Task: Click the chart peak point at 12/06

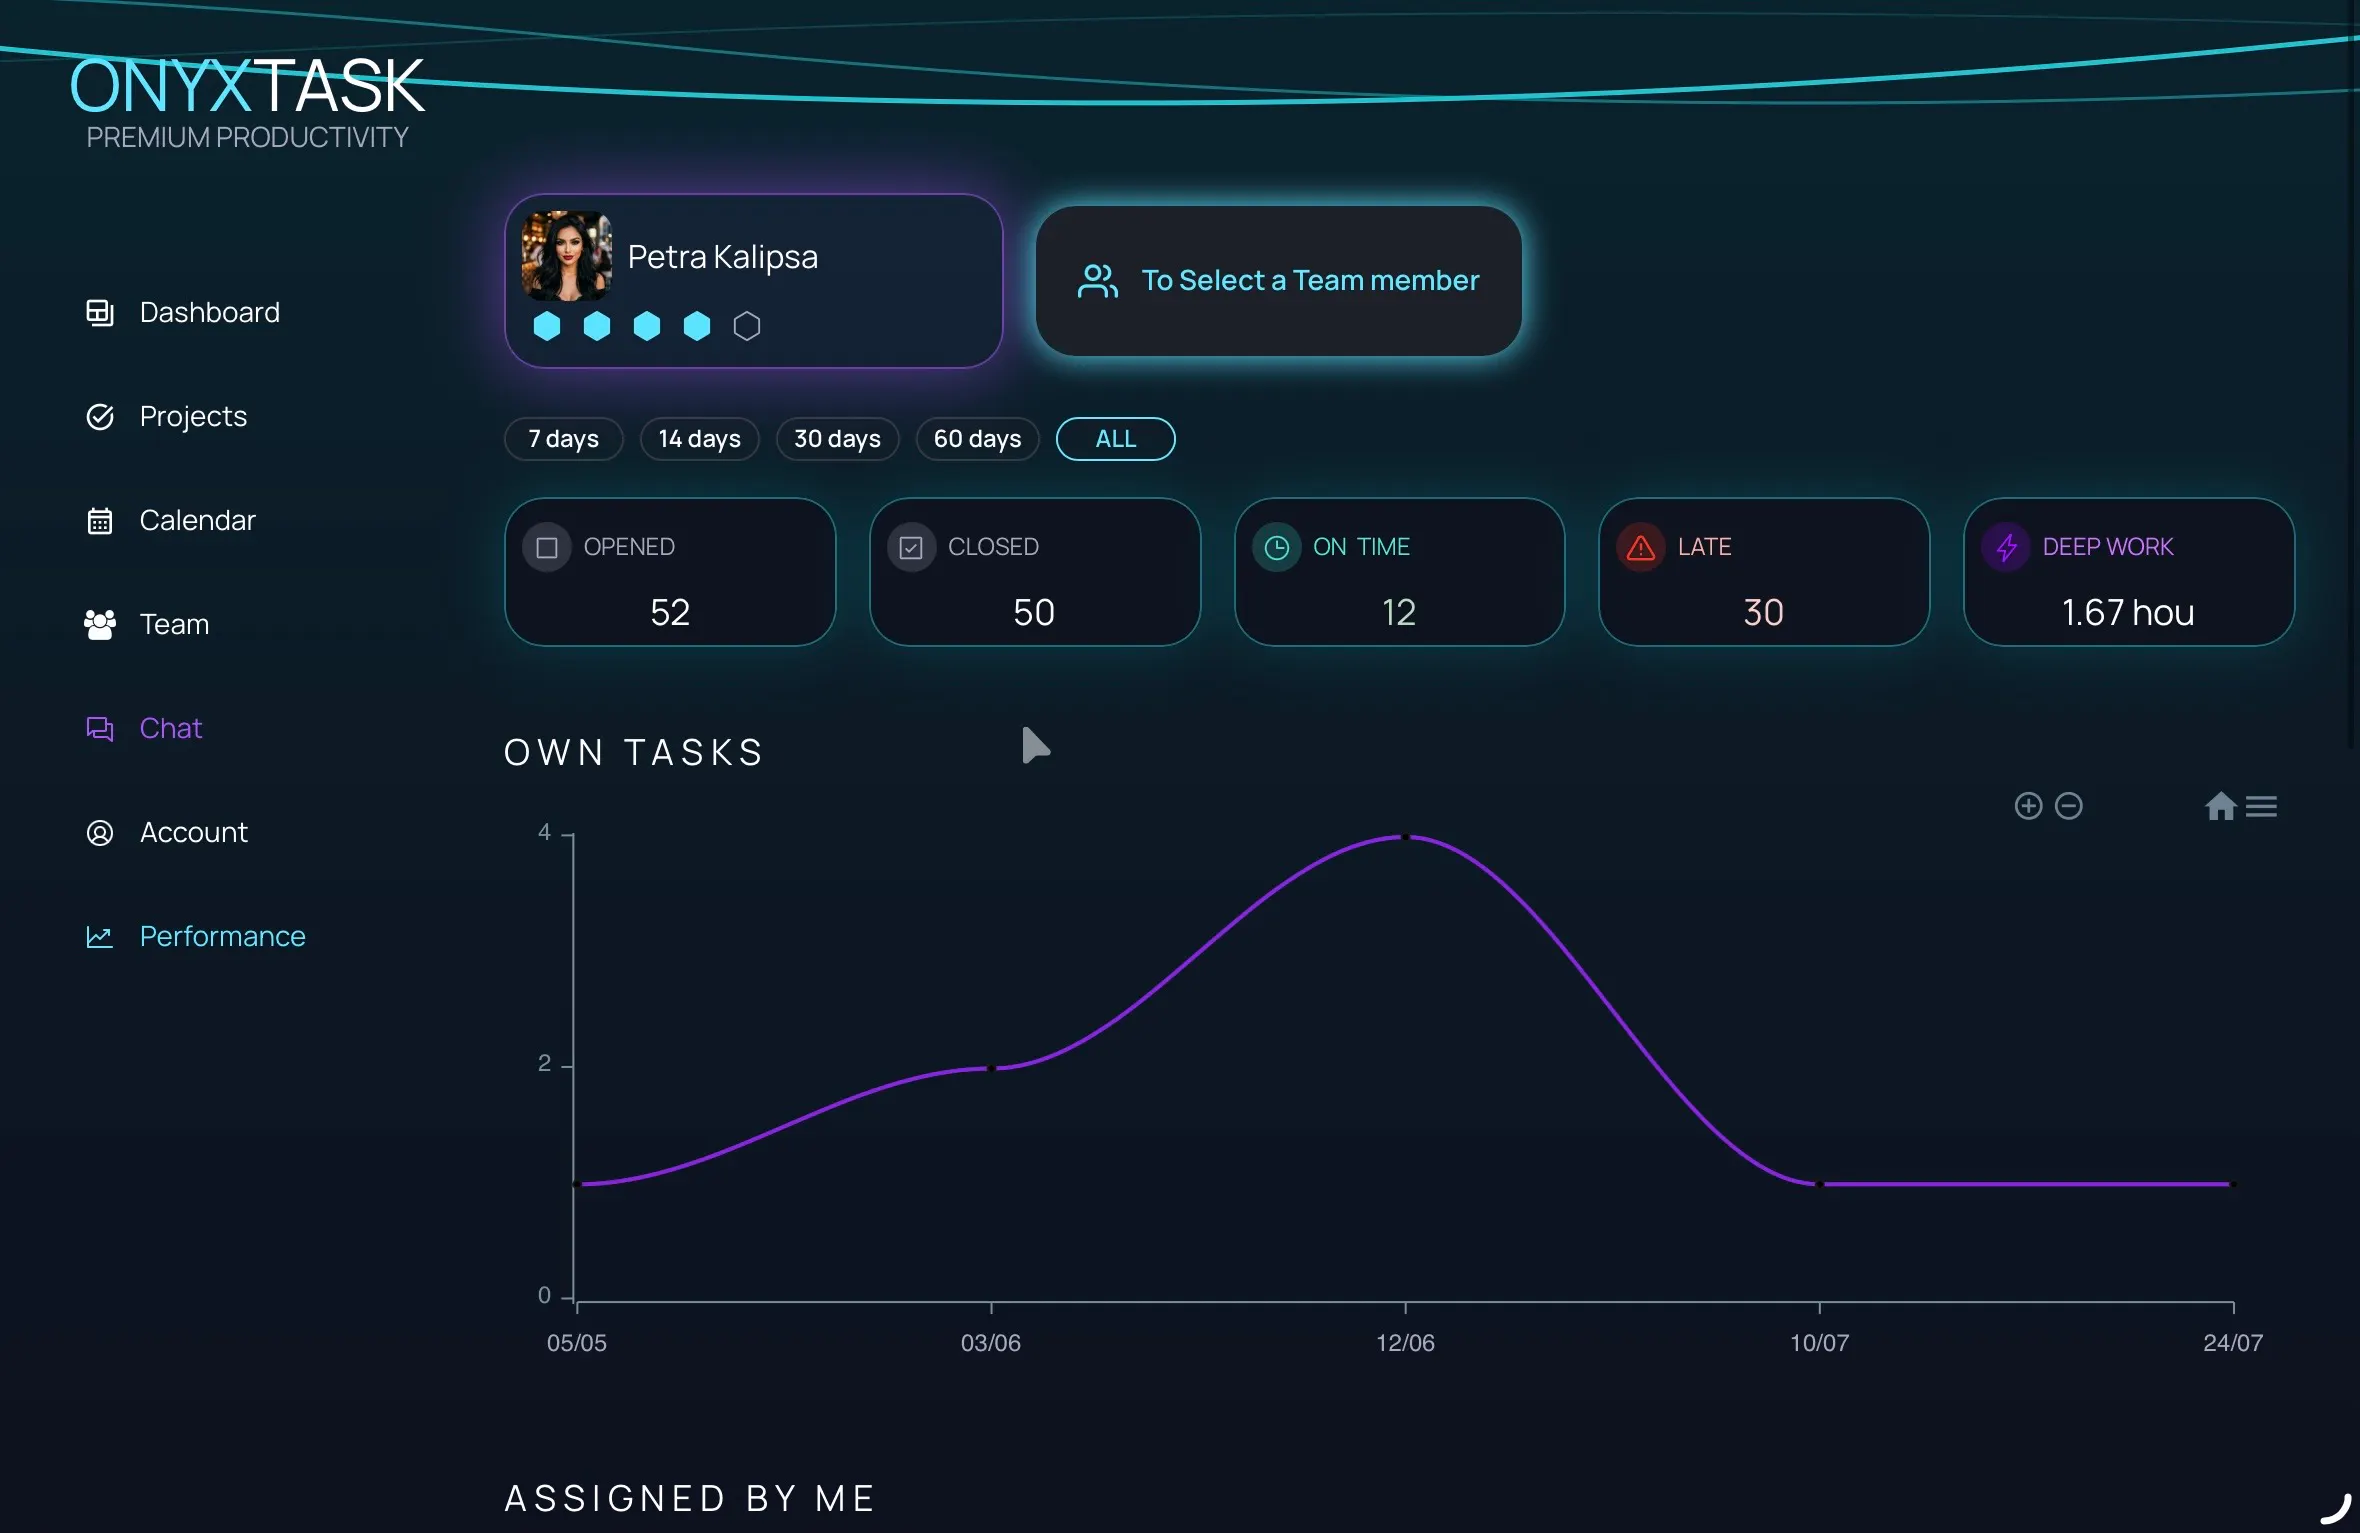Action: (1405, 837)
